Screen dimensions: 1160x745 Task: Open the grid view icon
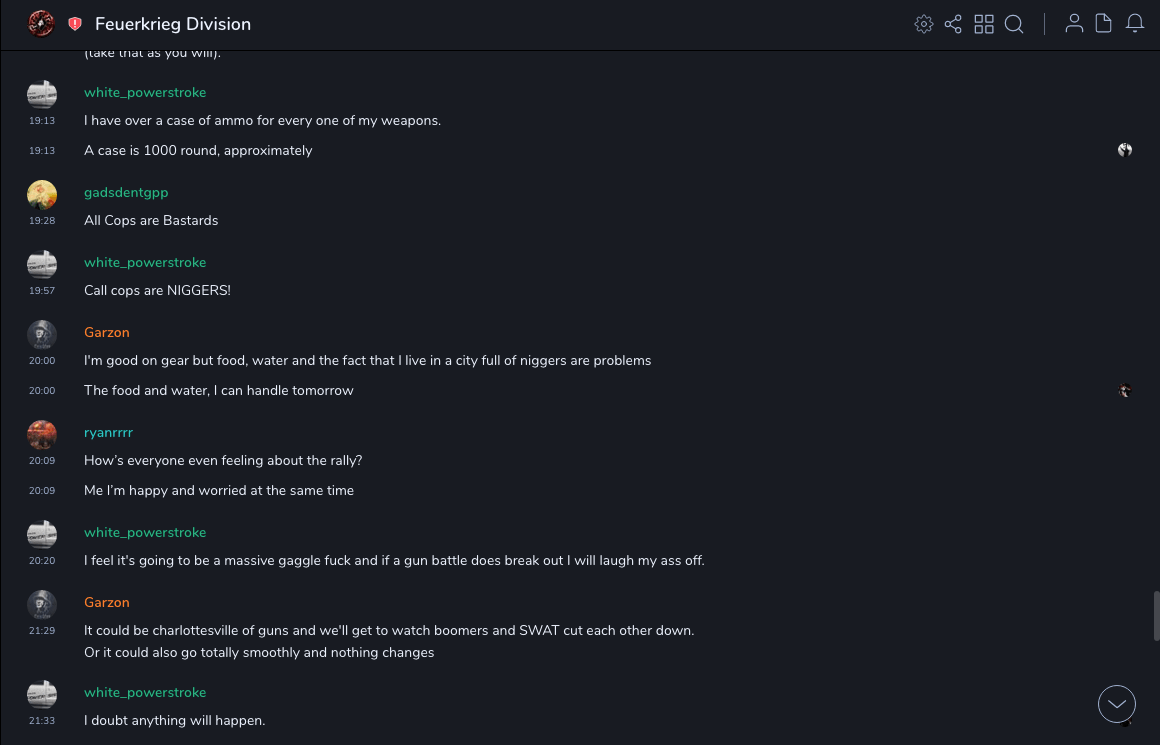(984, 24)
